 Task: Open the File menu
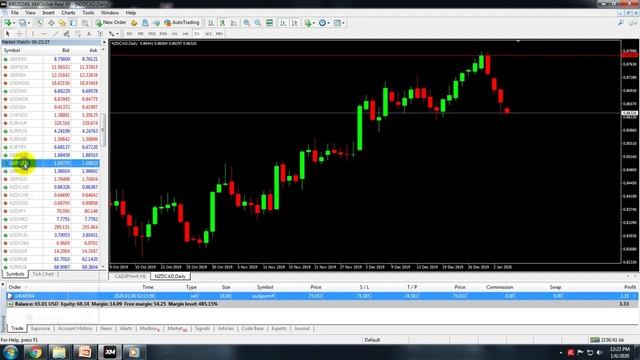pyautogui.click(x=15, y=13)
